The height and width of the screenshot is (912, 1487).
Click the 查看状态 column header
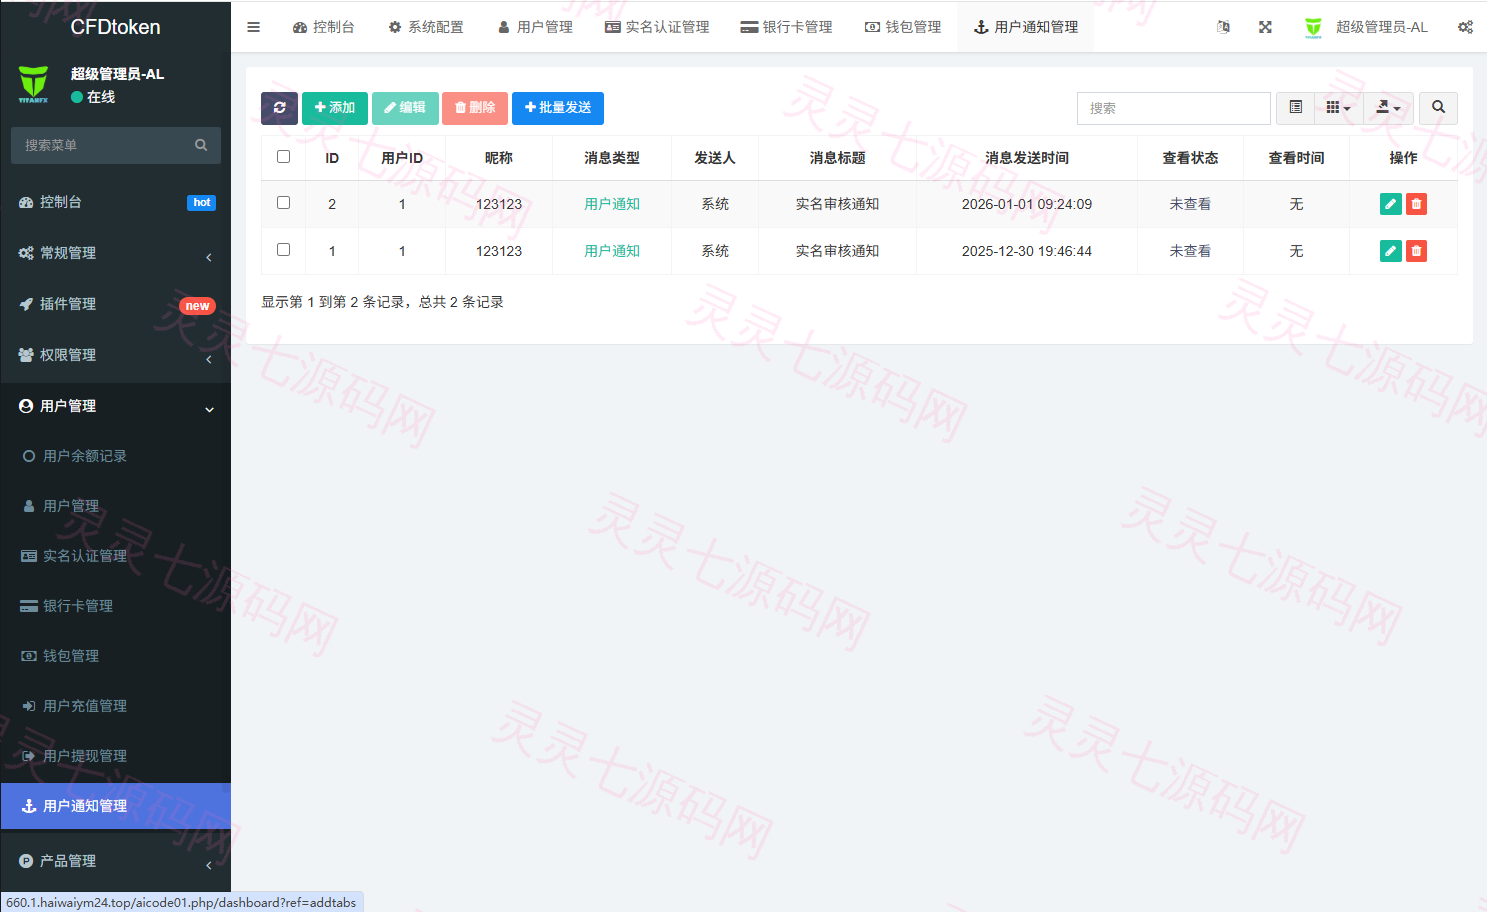[1190, 158]
